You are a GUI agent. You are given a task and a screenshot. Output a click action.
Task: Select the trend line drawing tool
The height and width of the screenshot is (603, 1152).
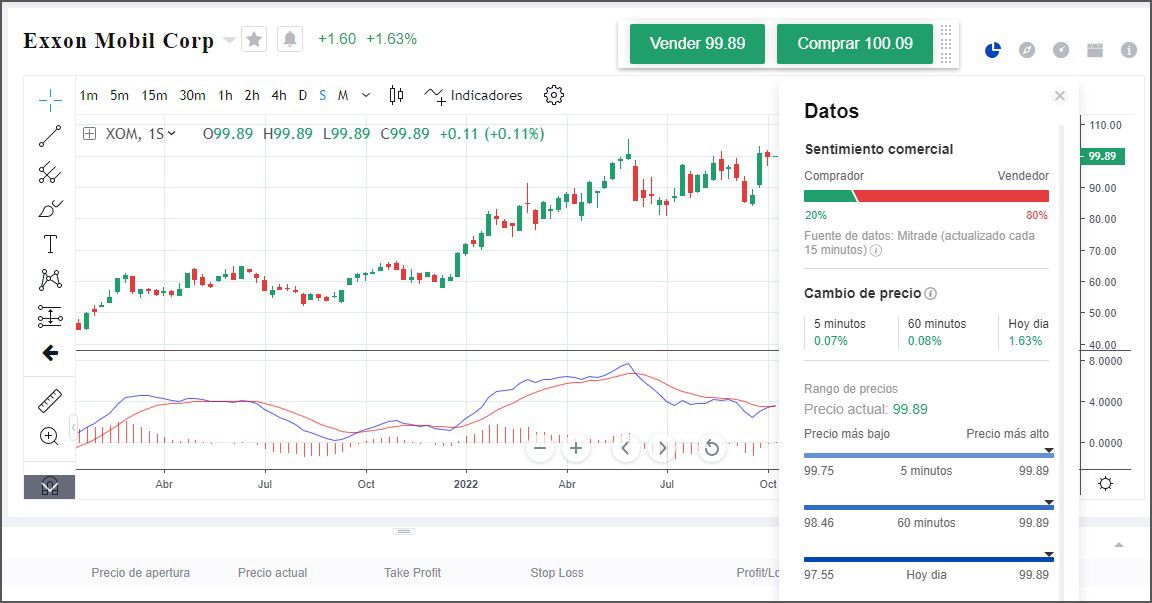[48, 134]
